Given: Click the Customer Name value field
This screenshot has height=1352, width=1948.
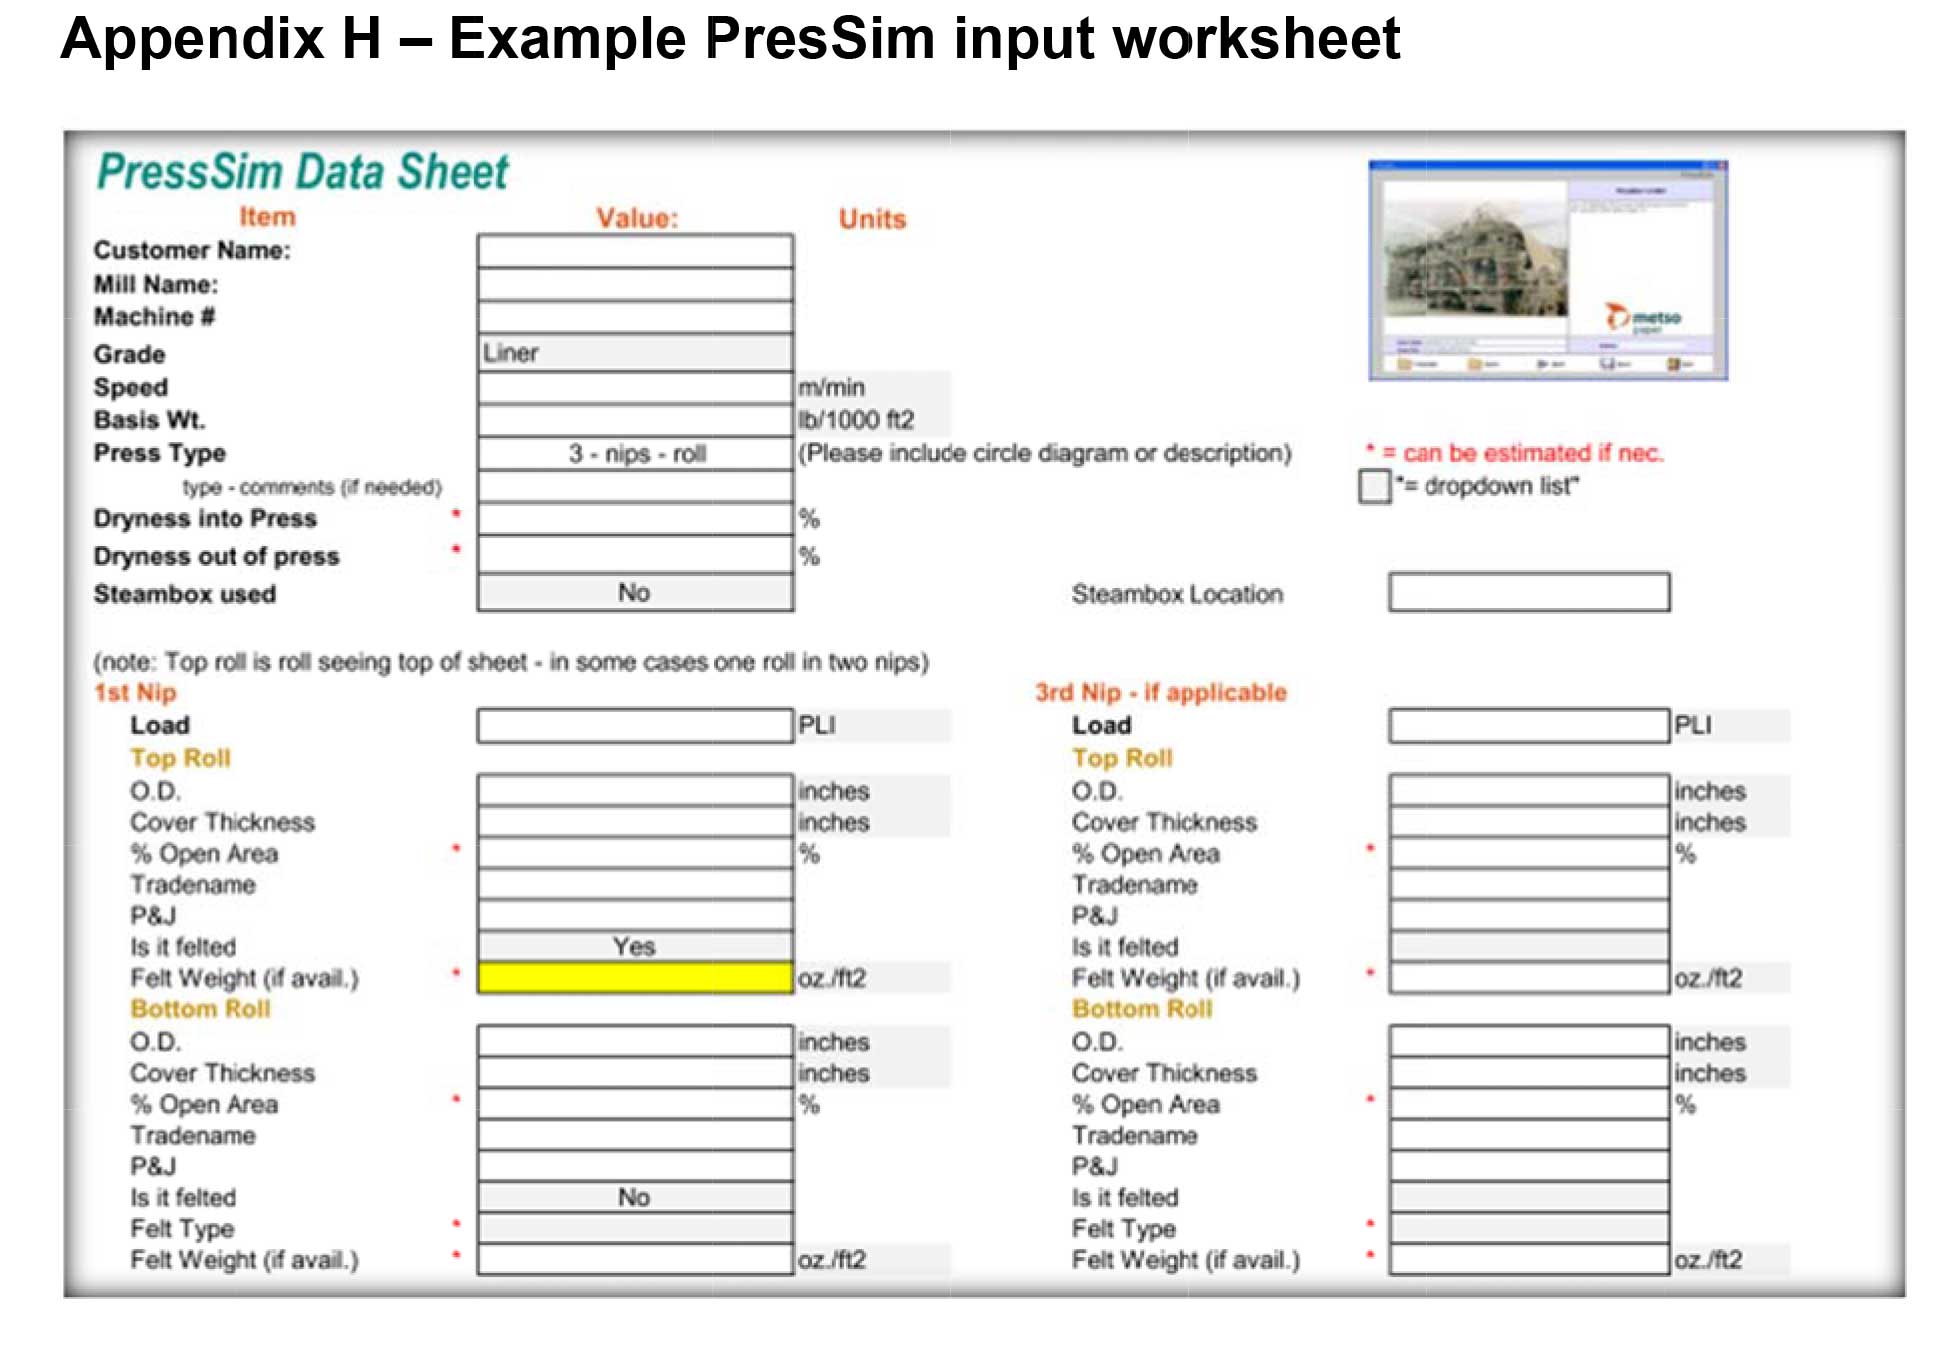Looking at the screenshot, I should pyautogui.click(x=635, y=251).
